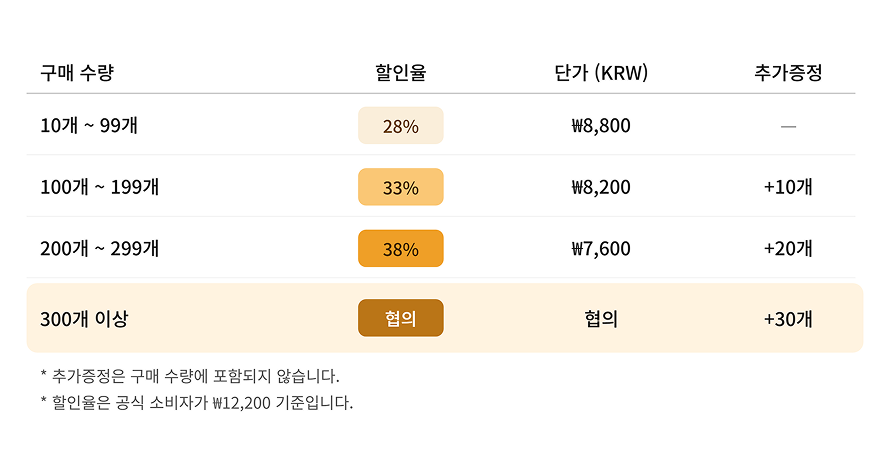Click the 추가증정 column header

coord(788,72)
